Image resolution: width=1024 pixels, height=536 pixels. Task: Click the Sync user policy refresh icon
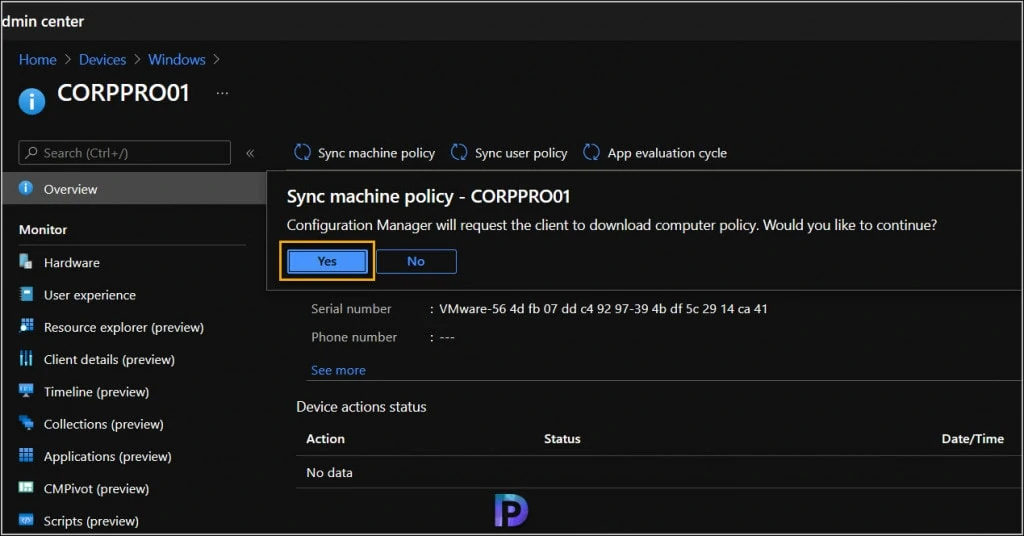[x=459, y=152]
